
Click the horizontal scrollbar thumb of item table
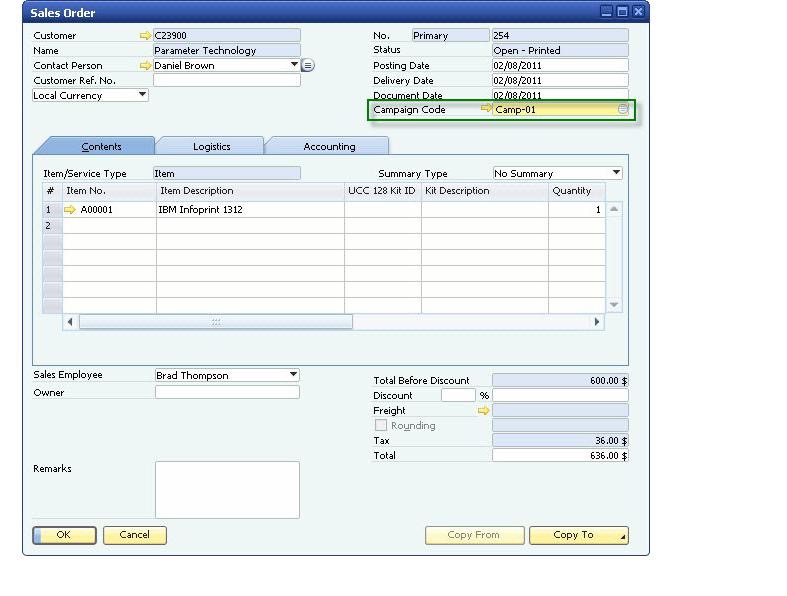[216, 321]
